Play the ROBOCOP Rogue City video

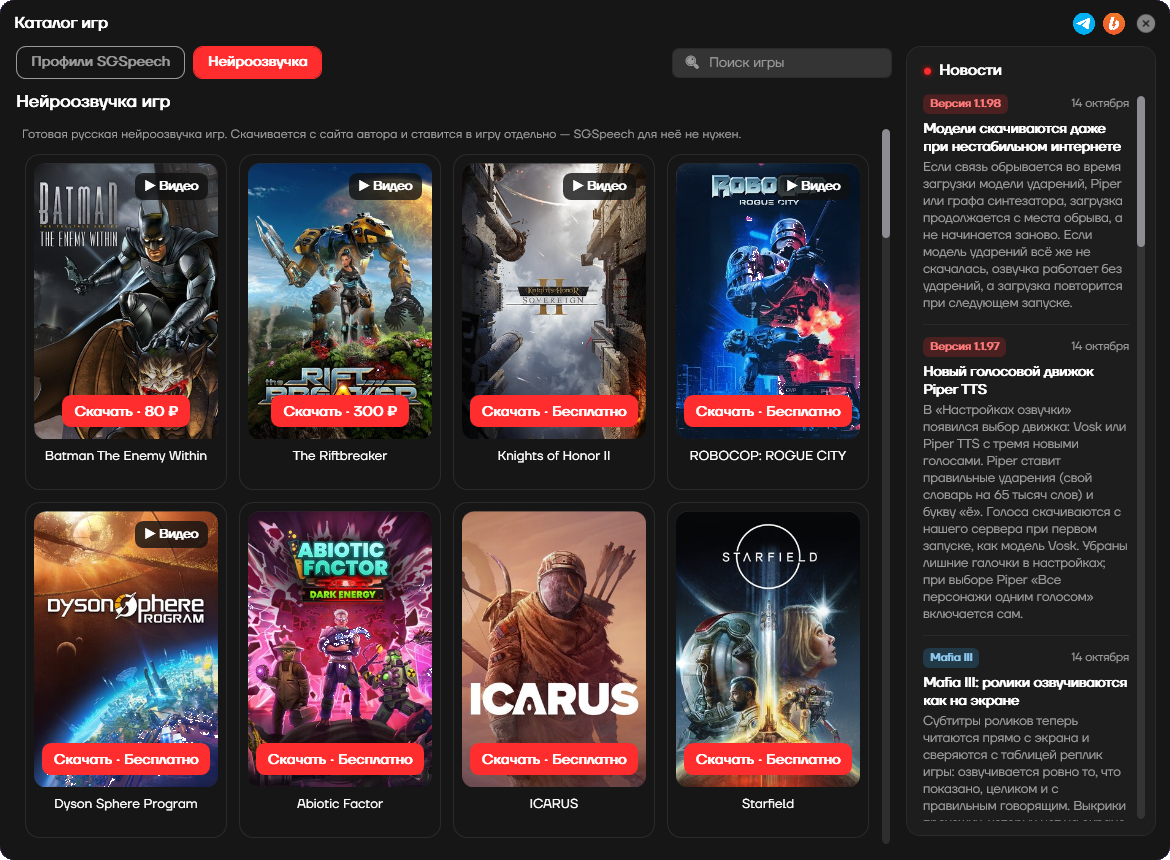click(813, 186)
